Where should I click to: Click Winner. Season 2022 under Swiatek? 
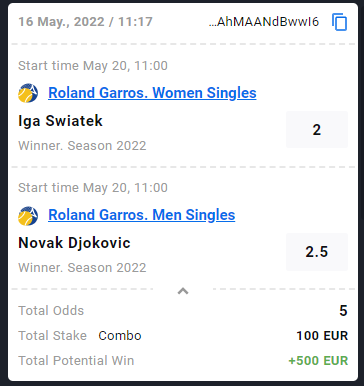click(x=82, y=146)
